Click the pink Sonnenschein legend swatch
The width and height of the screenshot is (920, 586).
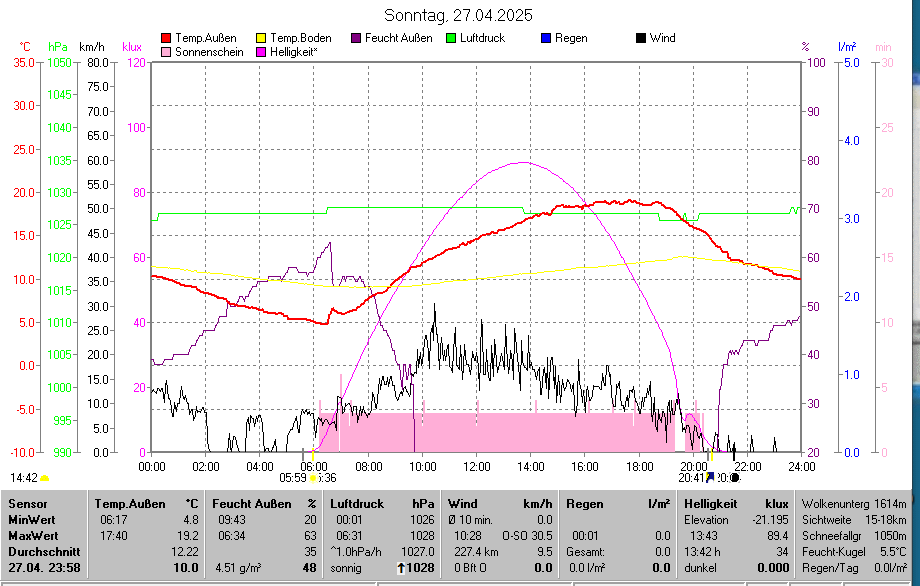click(166, 52)
